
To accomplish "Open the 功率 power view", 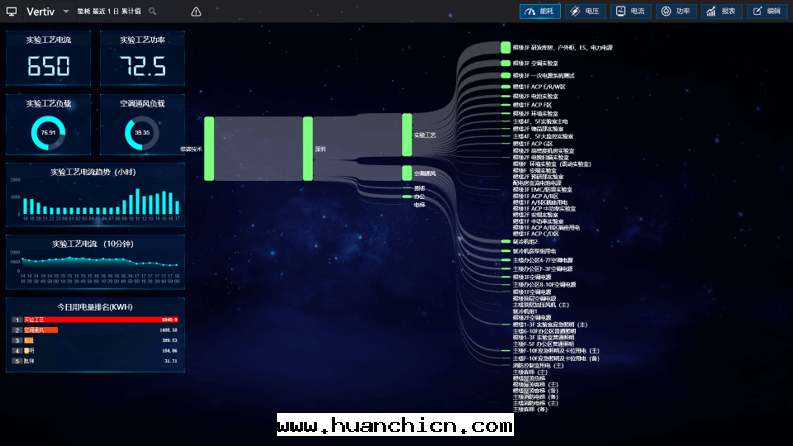I will [x=675, y=11].
